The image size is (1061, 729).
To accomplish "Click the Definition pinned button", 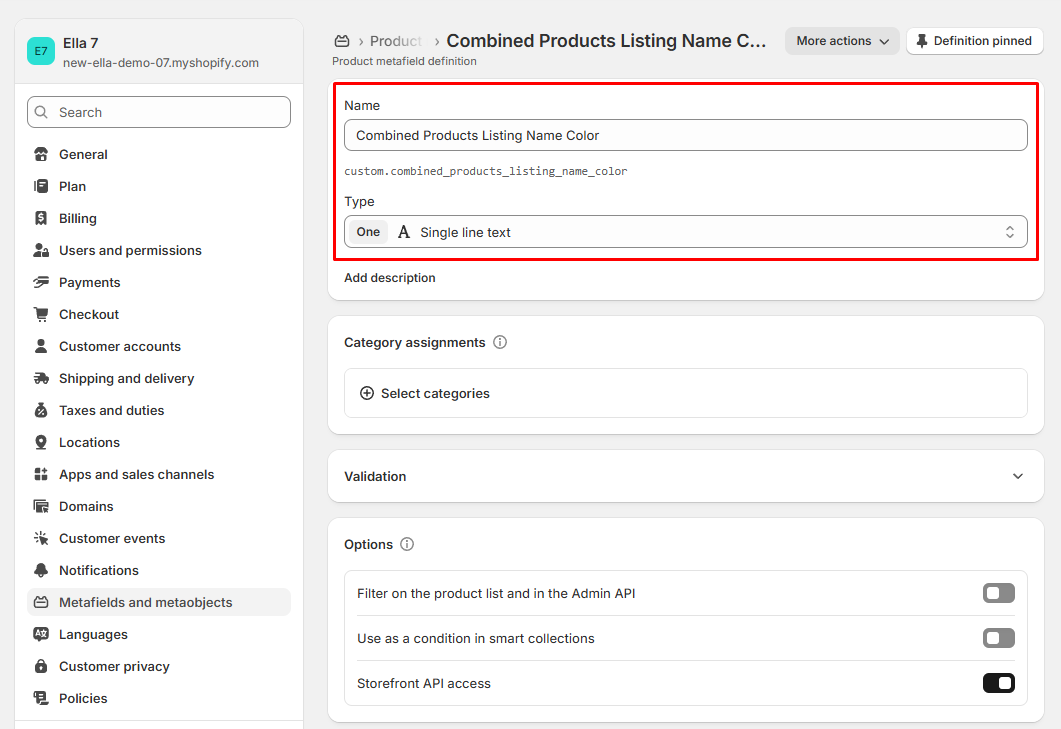I will [x=974, y=41].
